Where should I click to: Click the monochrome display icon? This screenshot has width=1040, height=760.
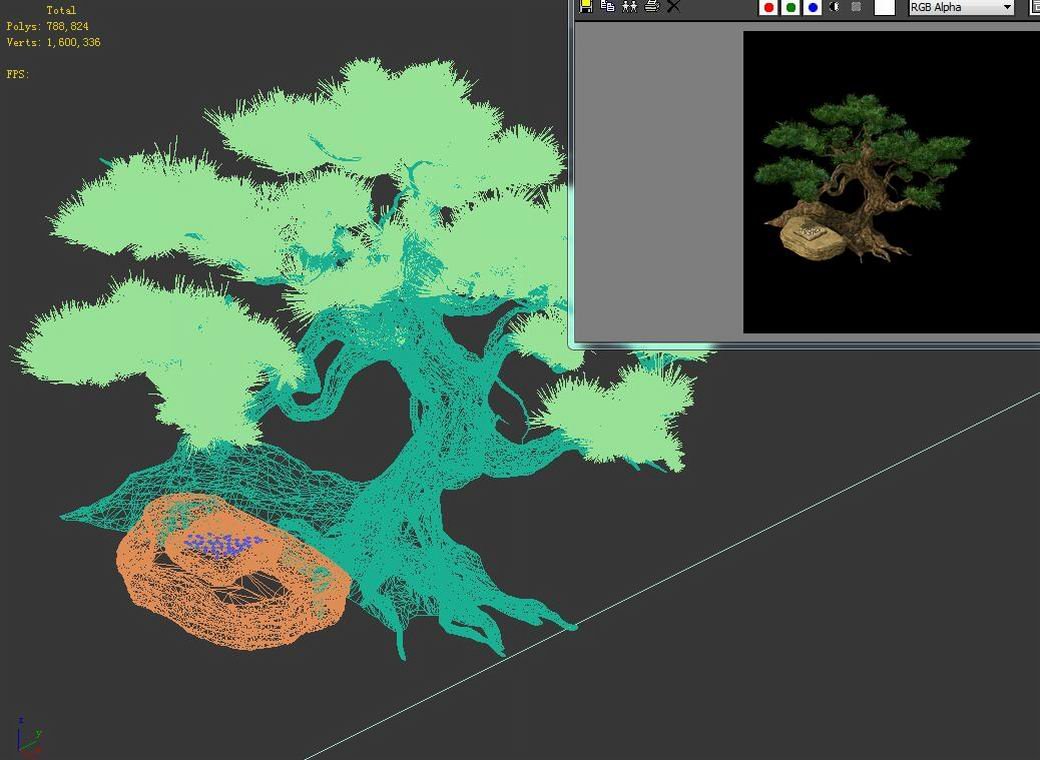tap(856, 7)
